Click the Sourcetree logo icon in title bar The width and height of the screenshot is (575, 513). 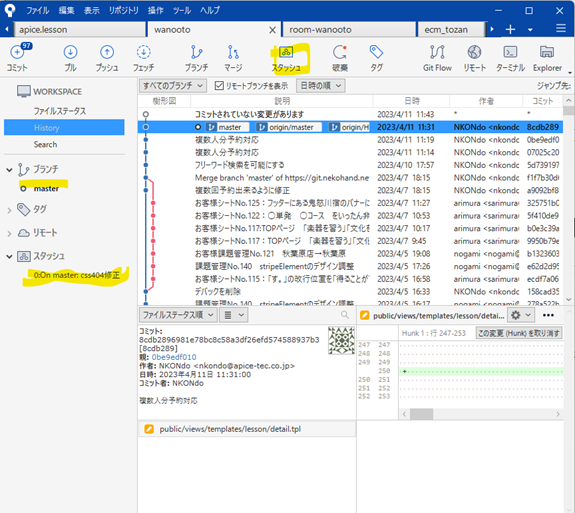(10, 10)
